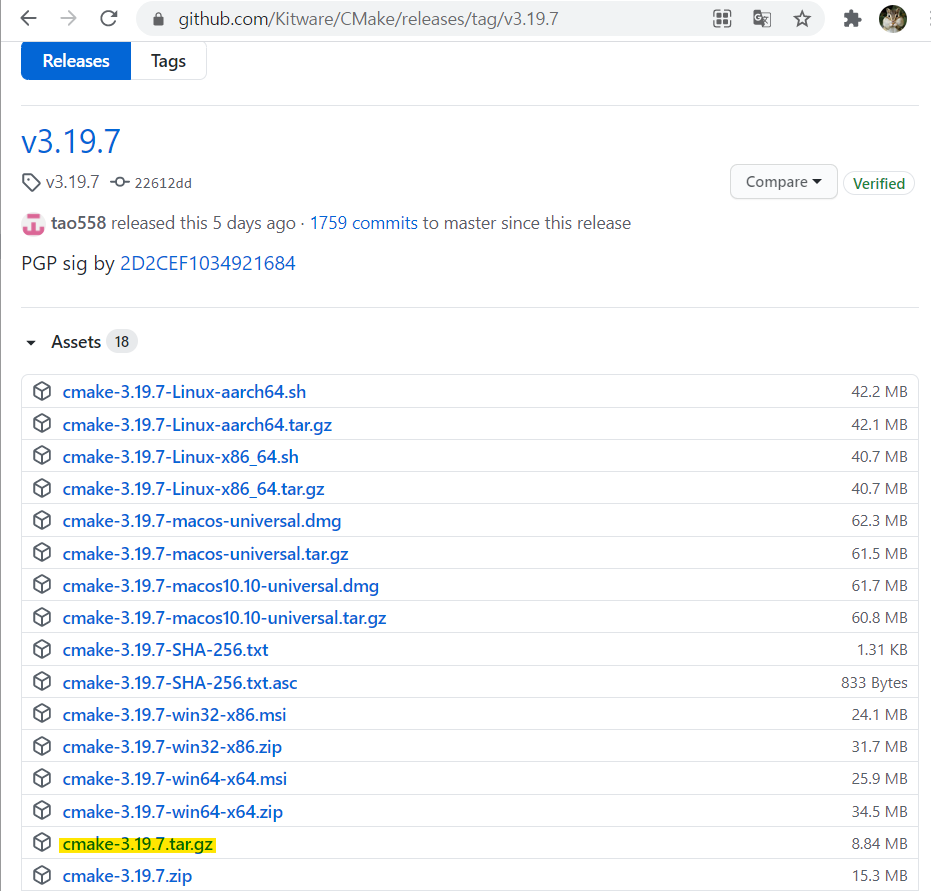Open cmake-3.19.7-SHA-256.txt

pyautogui.click(x=166, y=650)
